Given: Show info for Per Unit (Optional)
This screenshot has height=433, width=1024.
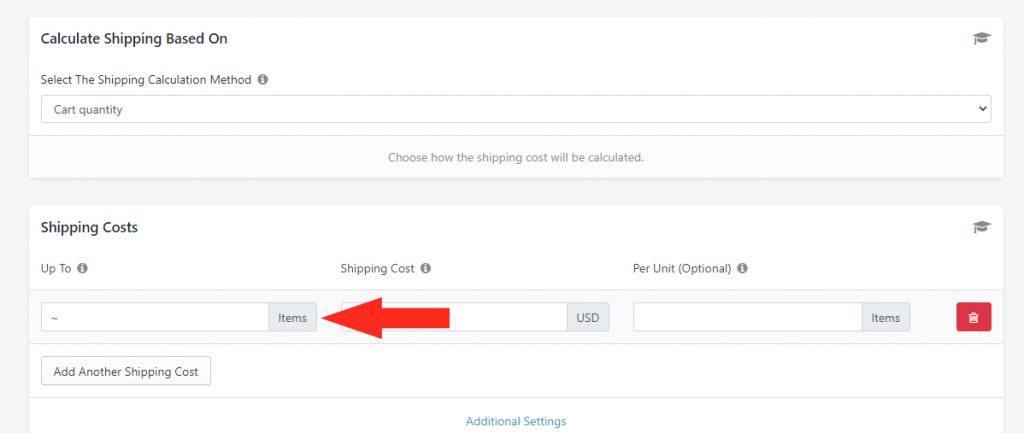Looking at the screenshot, I should (x=743, y=268).
